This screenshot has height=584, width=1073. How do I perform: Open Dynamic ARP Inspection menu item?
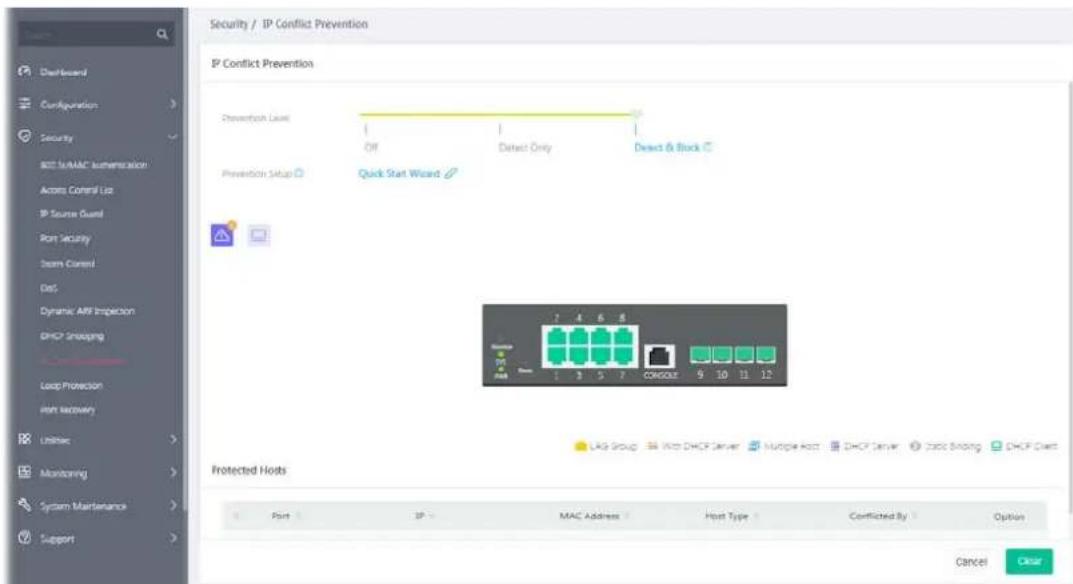(87, 311)
